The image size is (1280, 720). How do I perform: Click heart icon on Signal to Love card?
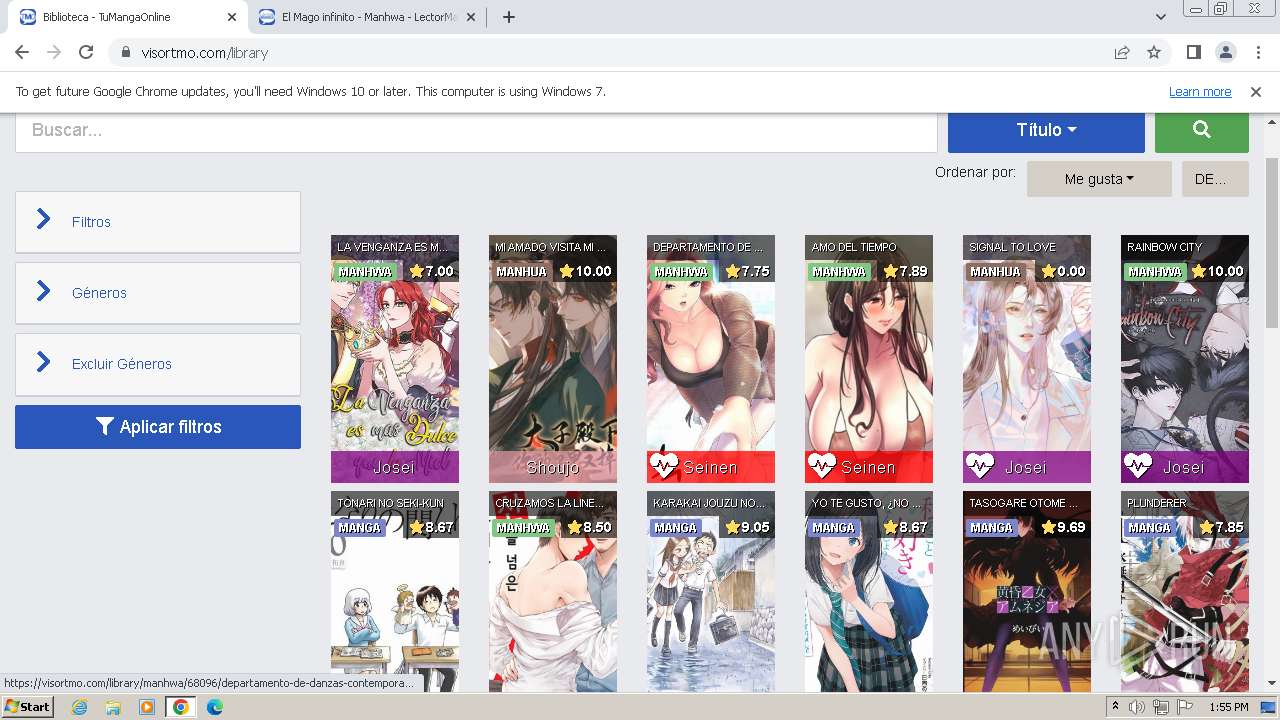[x=980, y=466]
